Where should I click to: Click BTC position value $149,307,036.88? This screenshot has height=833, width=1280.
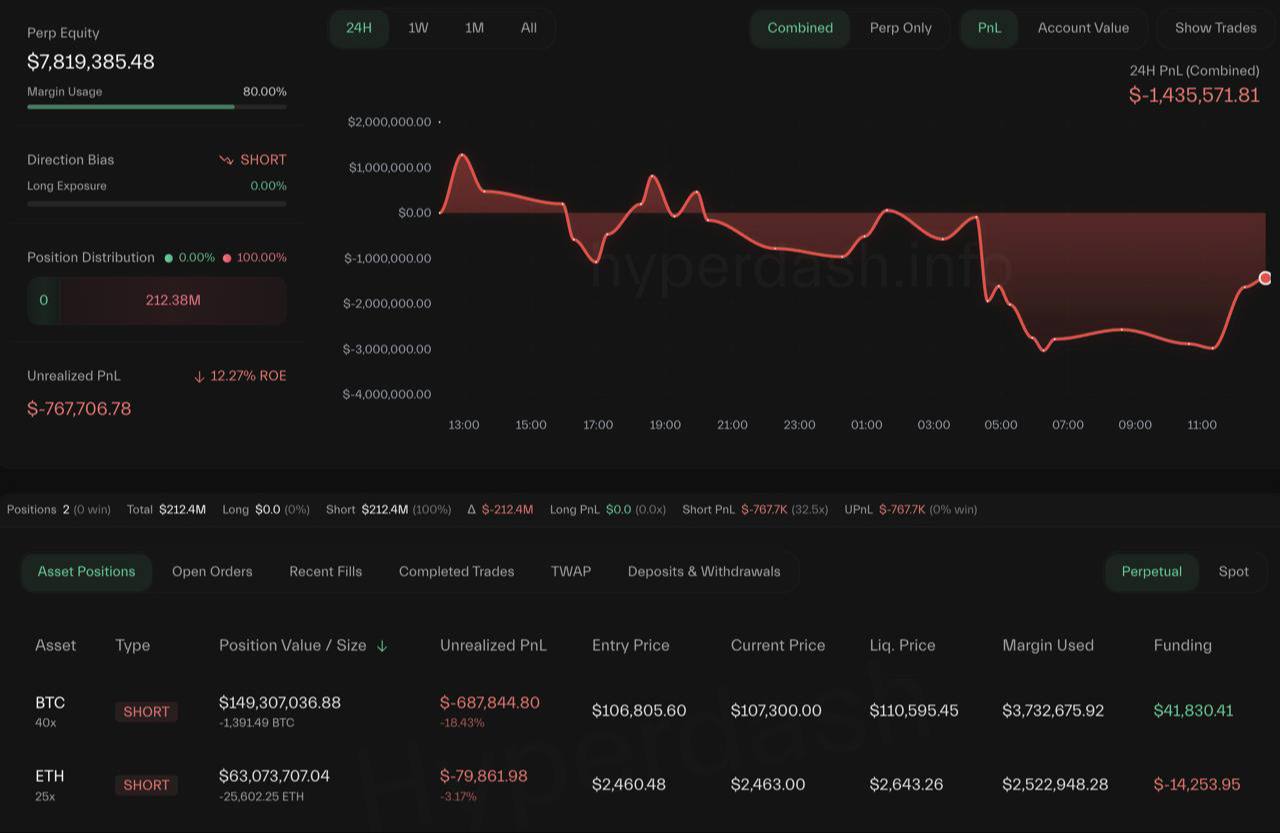pos(280,703)
